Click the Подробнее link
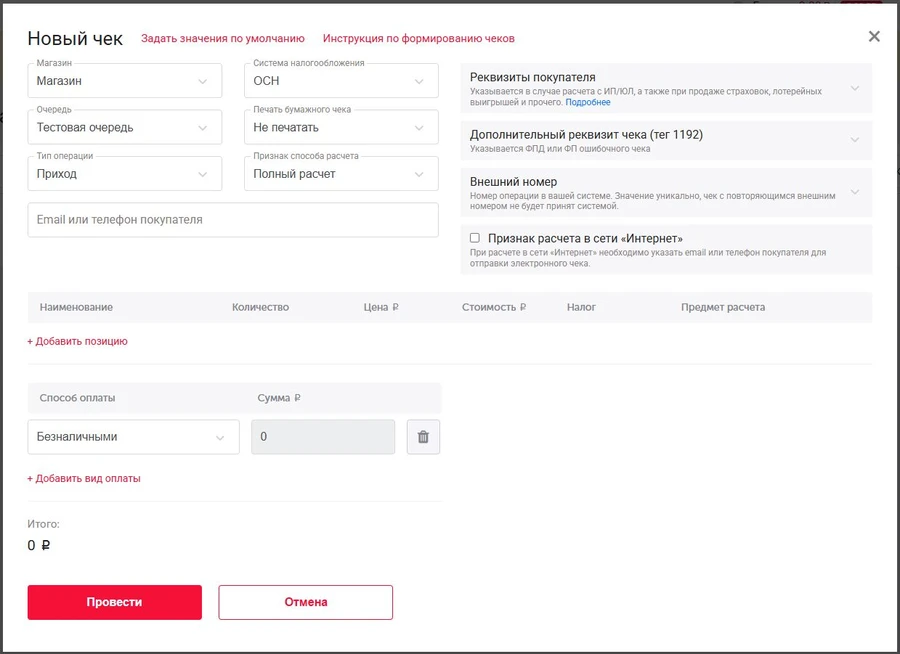The width and height of the screenshot is (900, 654). pyautogui.click(x=588, y=103)
